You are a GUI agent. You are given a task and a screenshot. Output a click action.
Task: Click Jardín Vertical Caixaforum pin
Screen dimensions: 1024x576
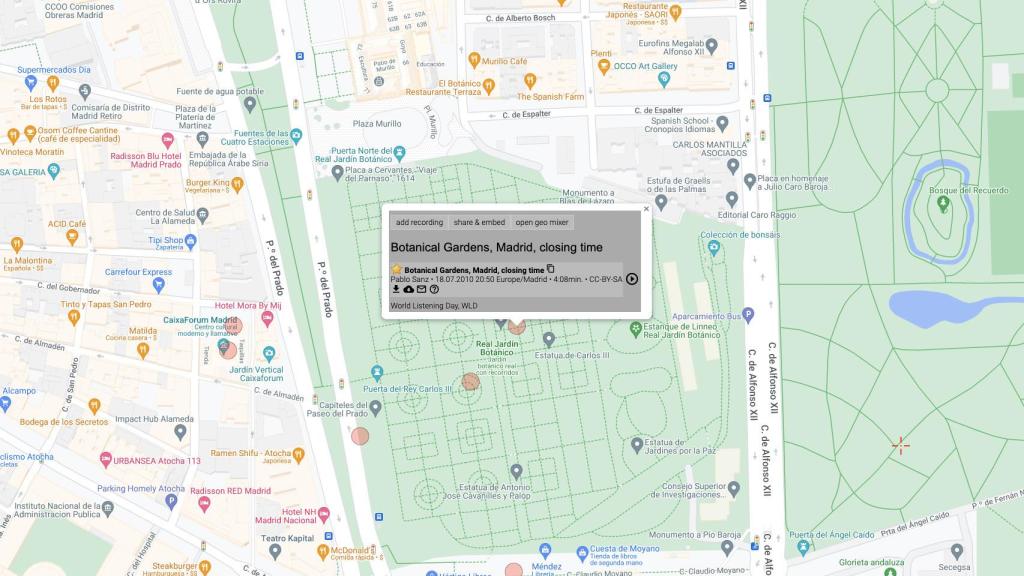(x=269, y=354)
